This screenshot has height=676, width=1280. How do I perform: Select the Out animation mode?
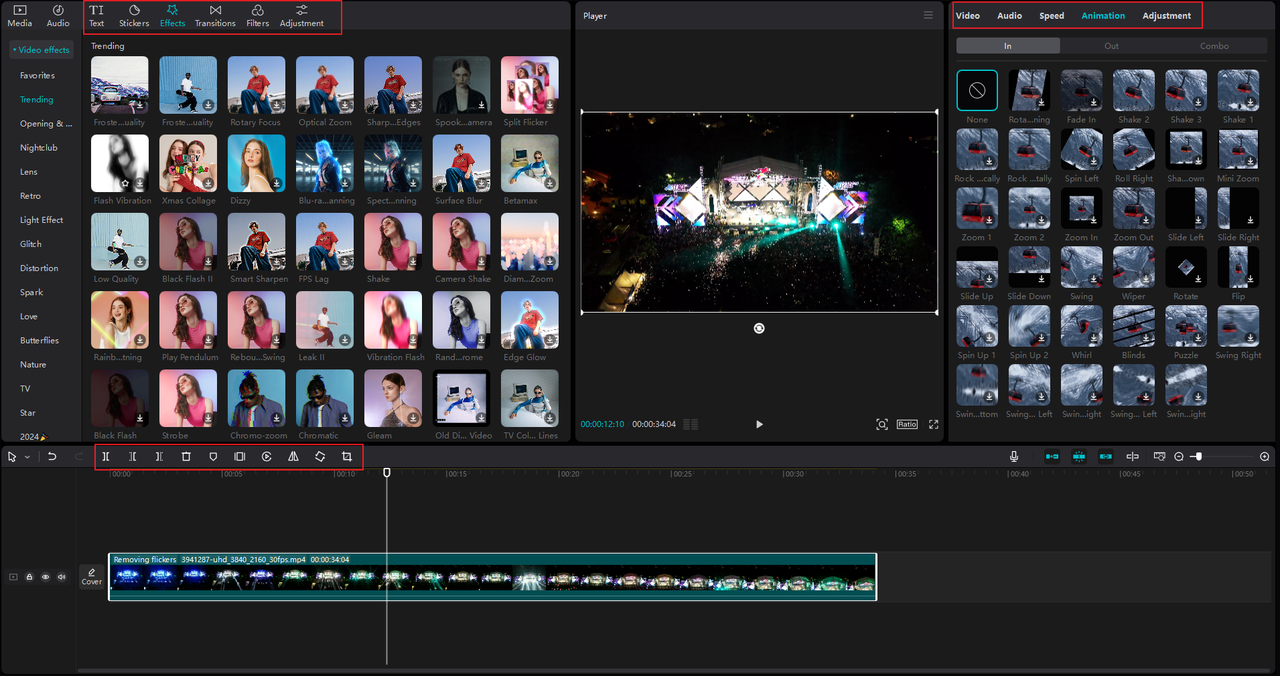[x=1111, y=46]
